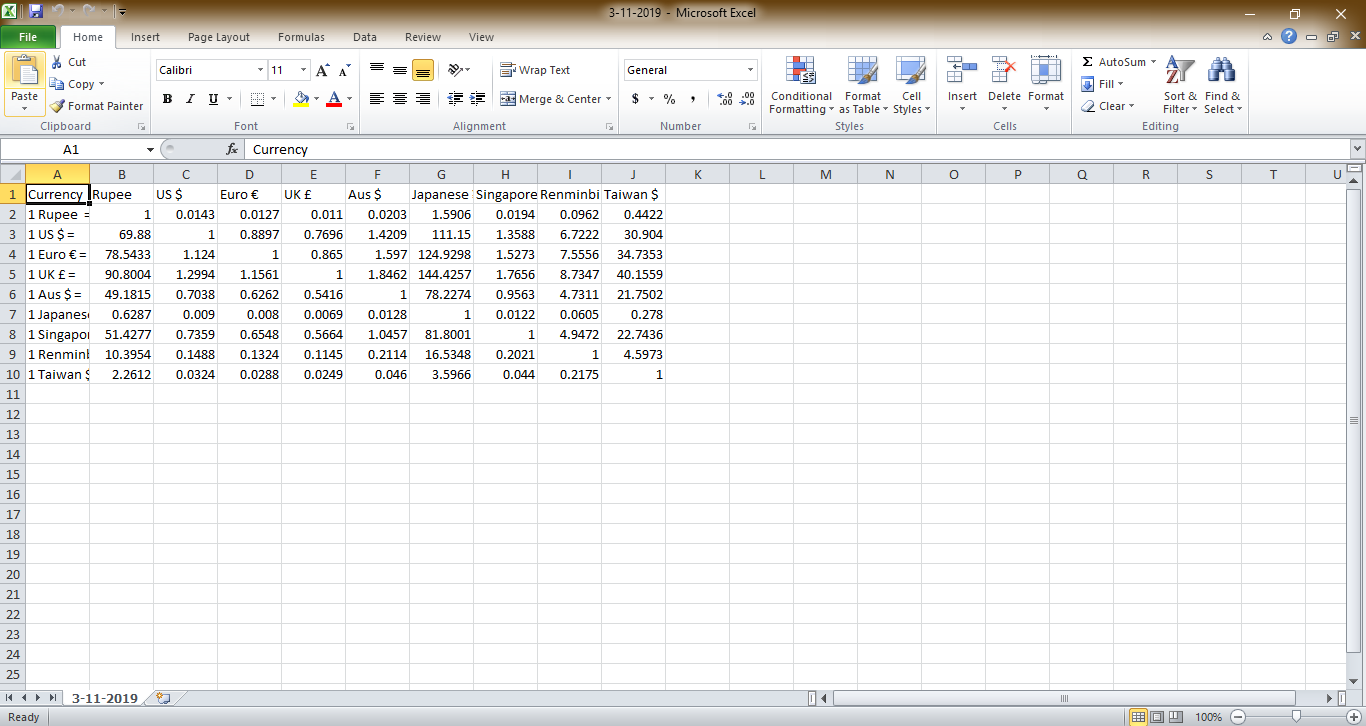This screenshot has height=726, width=1366.
Task: Open the File menu button
Action: (x=28, y=37)
